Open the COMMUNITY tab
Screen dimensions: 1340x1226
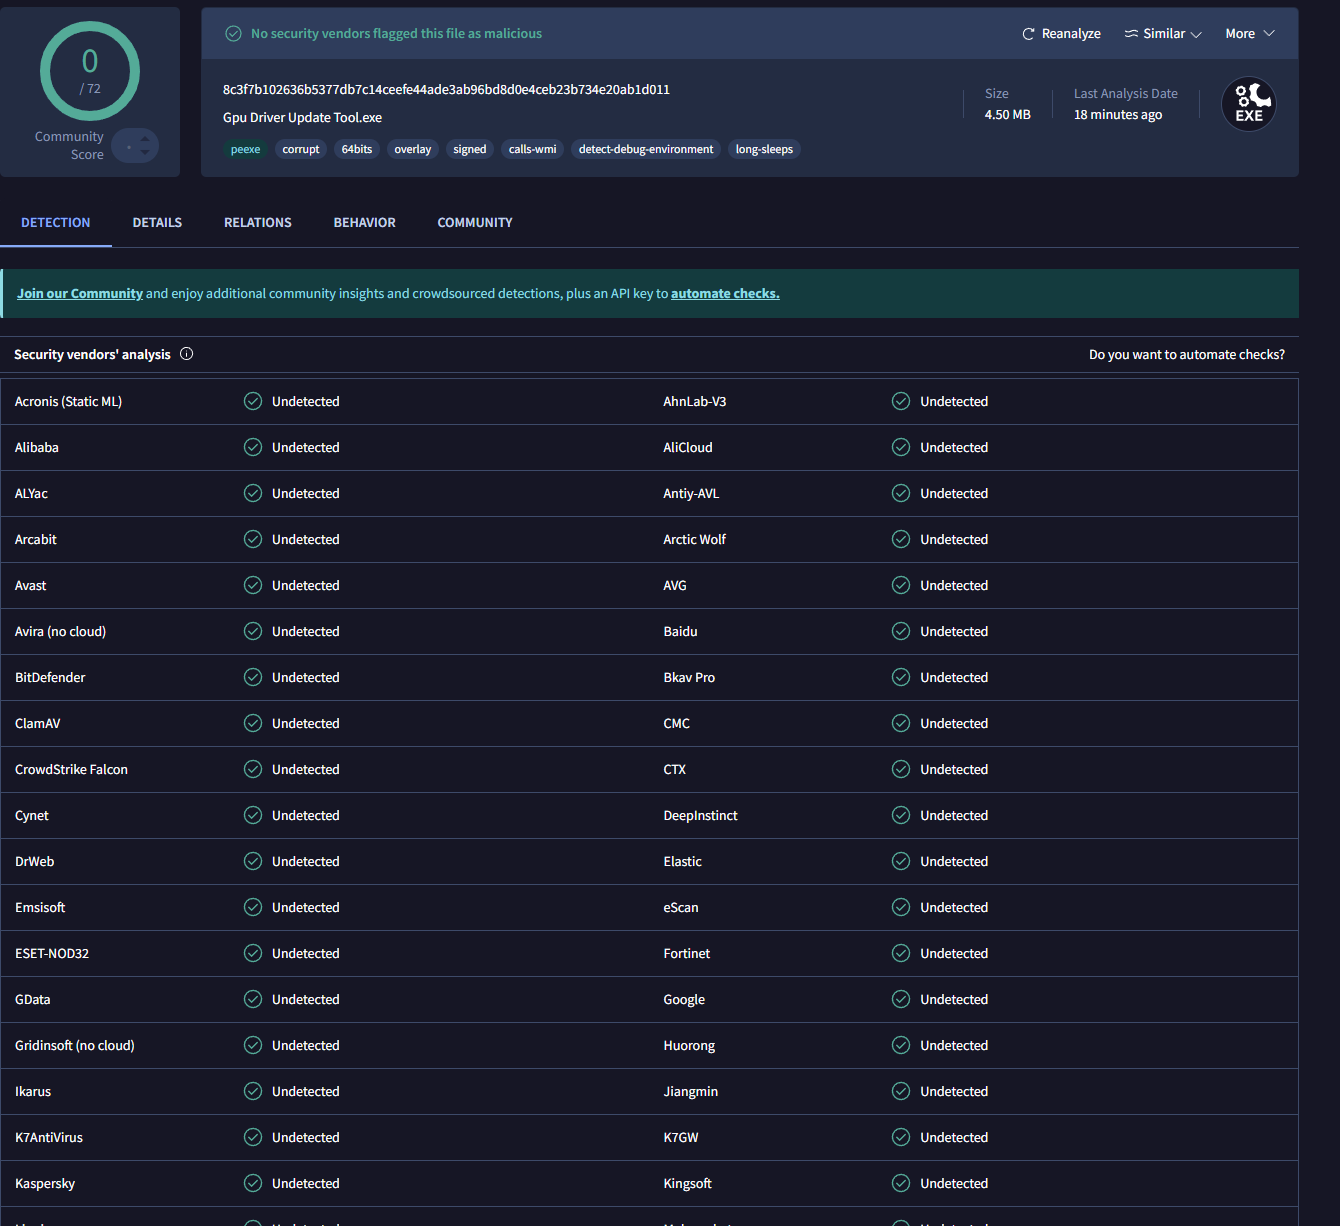point(475,222)
